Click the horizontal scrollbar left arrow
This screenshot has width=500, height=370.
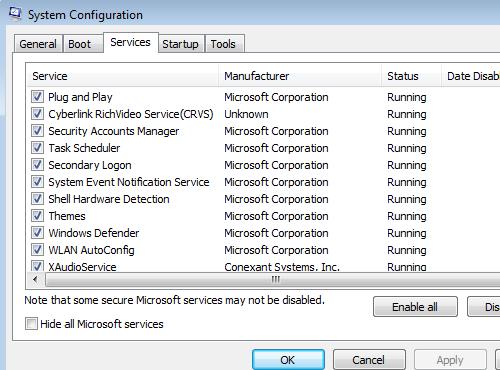click(35, 280)
